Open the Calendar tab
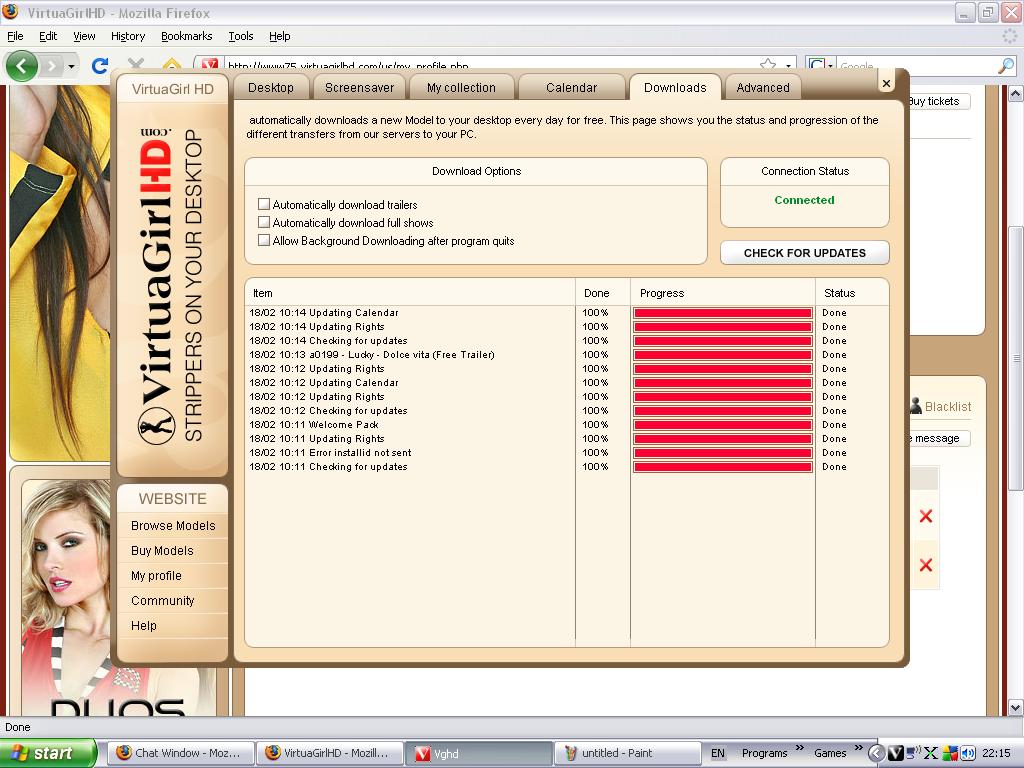1024x768 pixels. [x=571, y=88]
